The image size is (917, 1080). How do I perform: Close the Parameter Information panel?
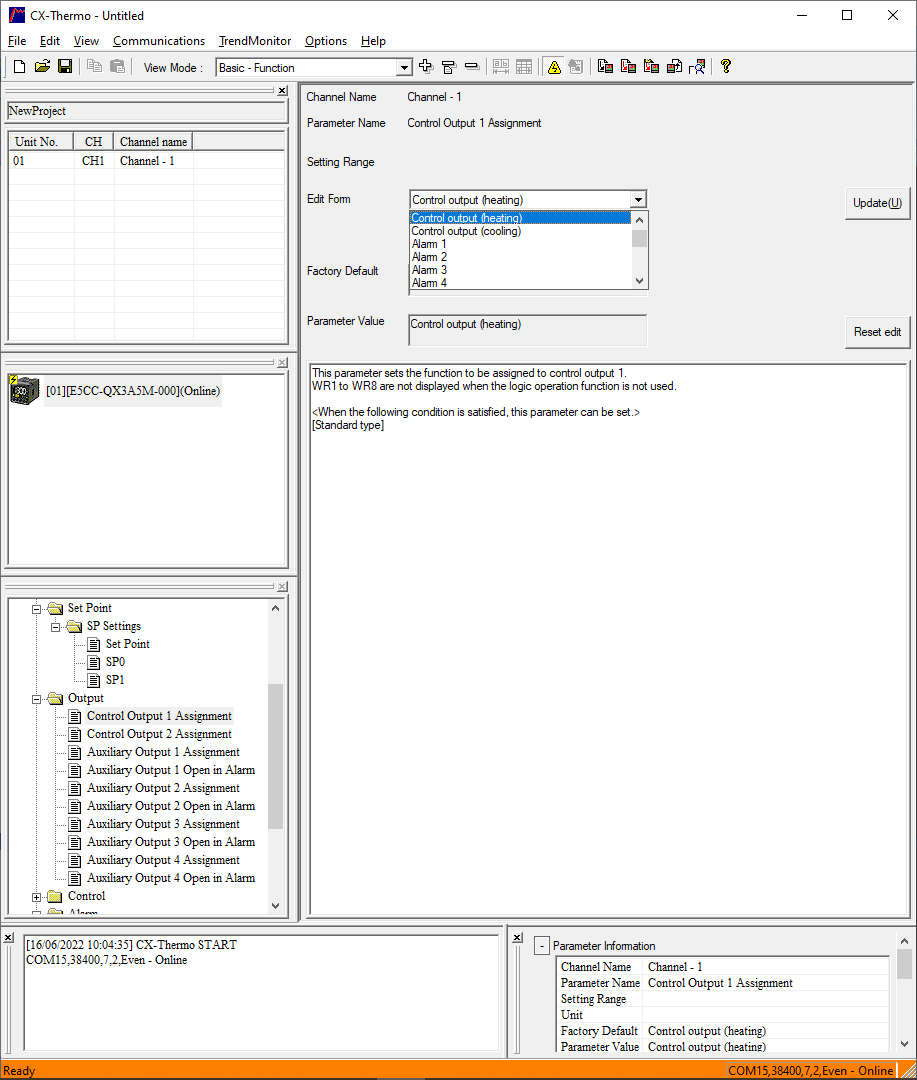517,937
